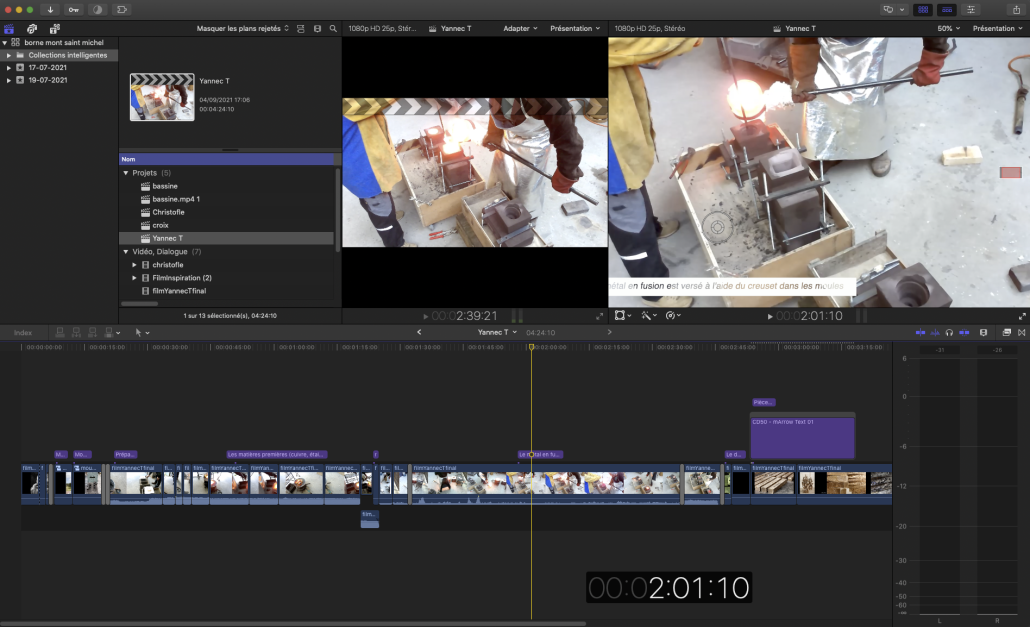Play the event viewer at 2:39:21
Screen dimensions: 1030x627
[426, 316]
